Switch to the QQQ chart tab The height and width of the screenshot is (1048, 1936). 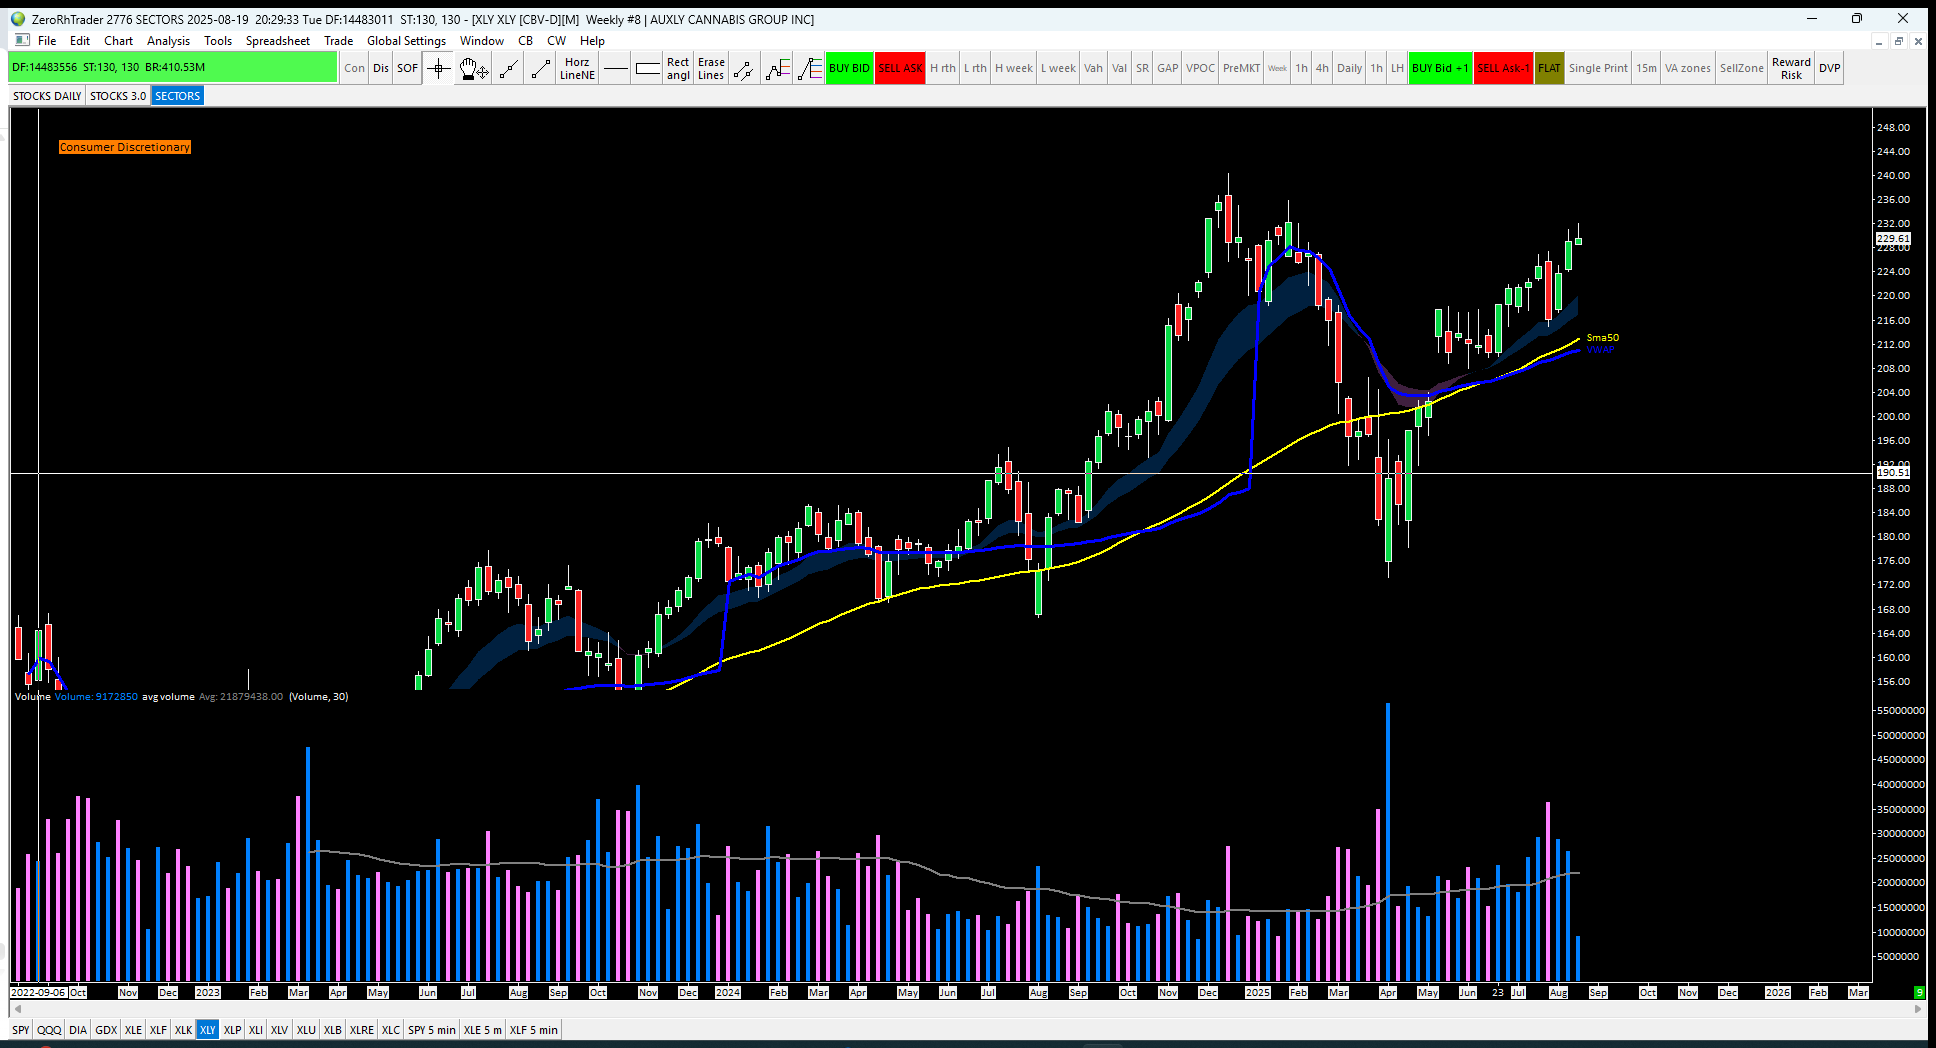click(49, 1030)
